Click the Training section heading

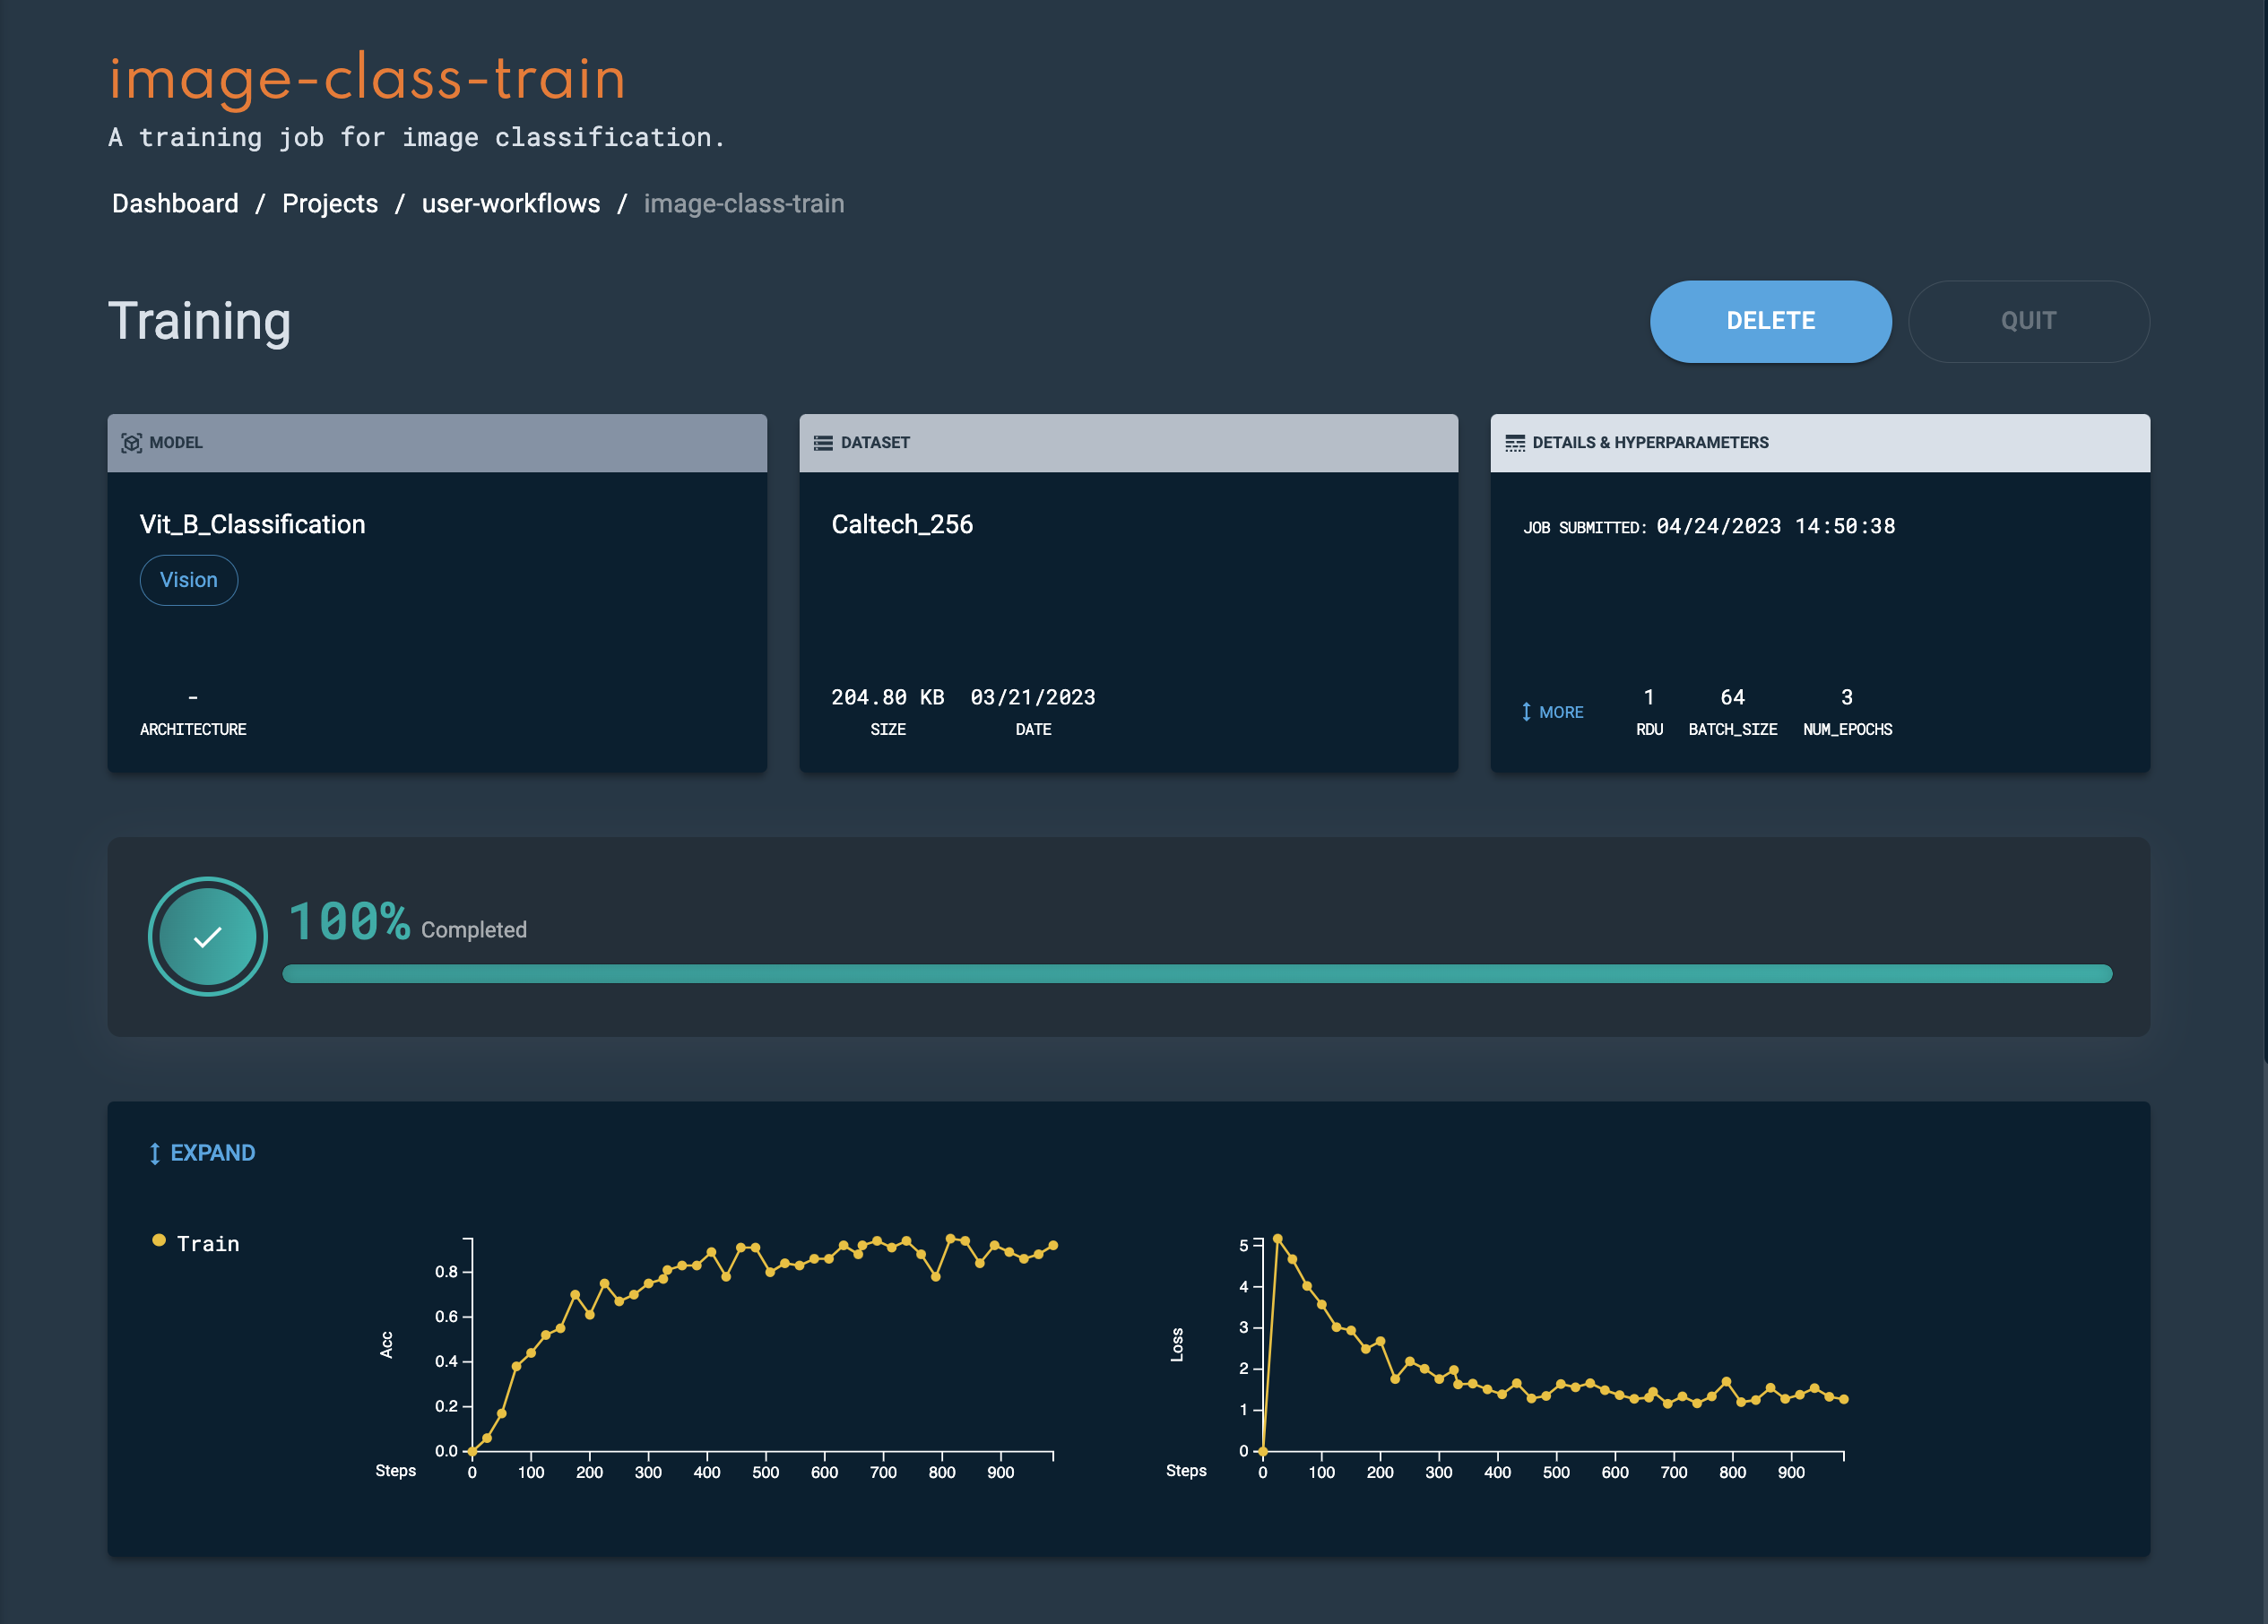click(x=199, y=321)
